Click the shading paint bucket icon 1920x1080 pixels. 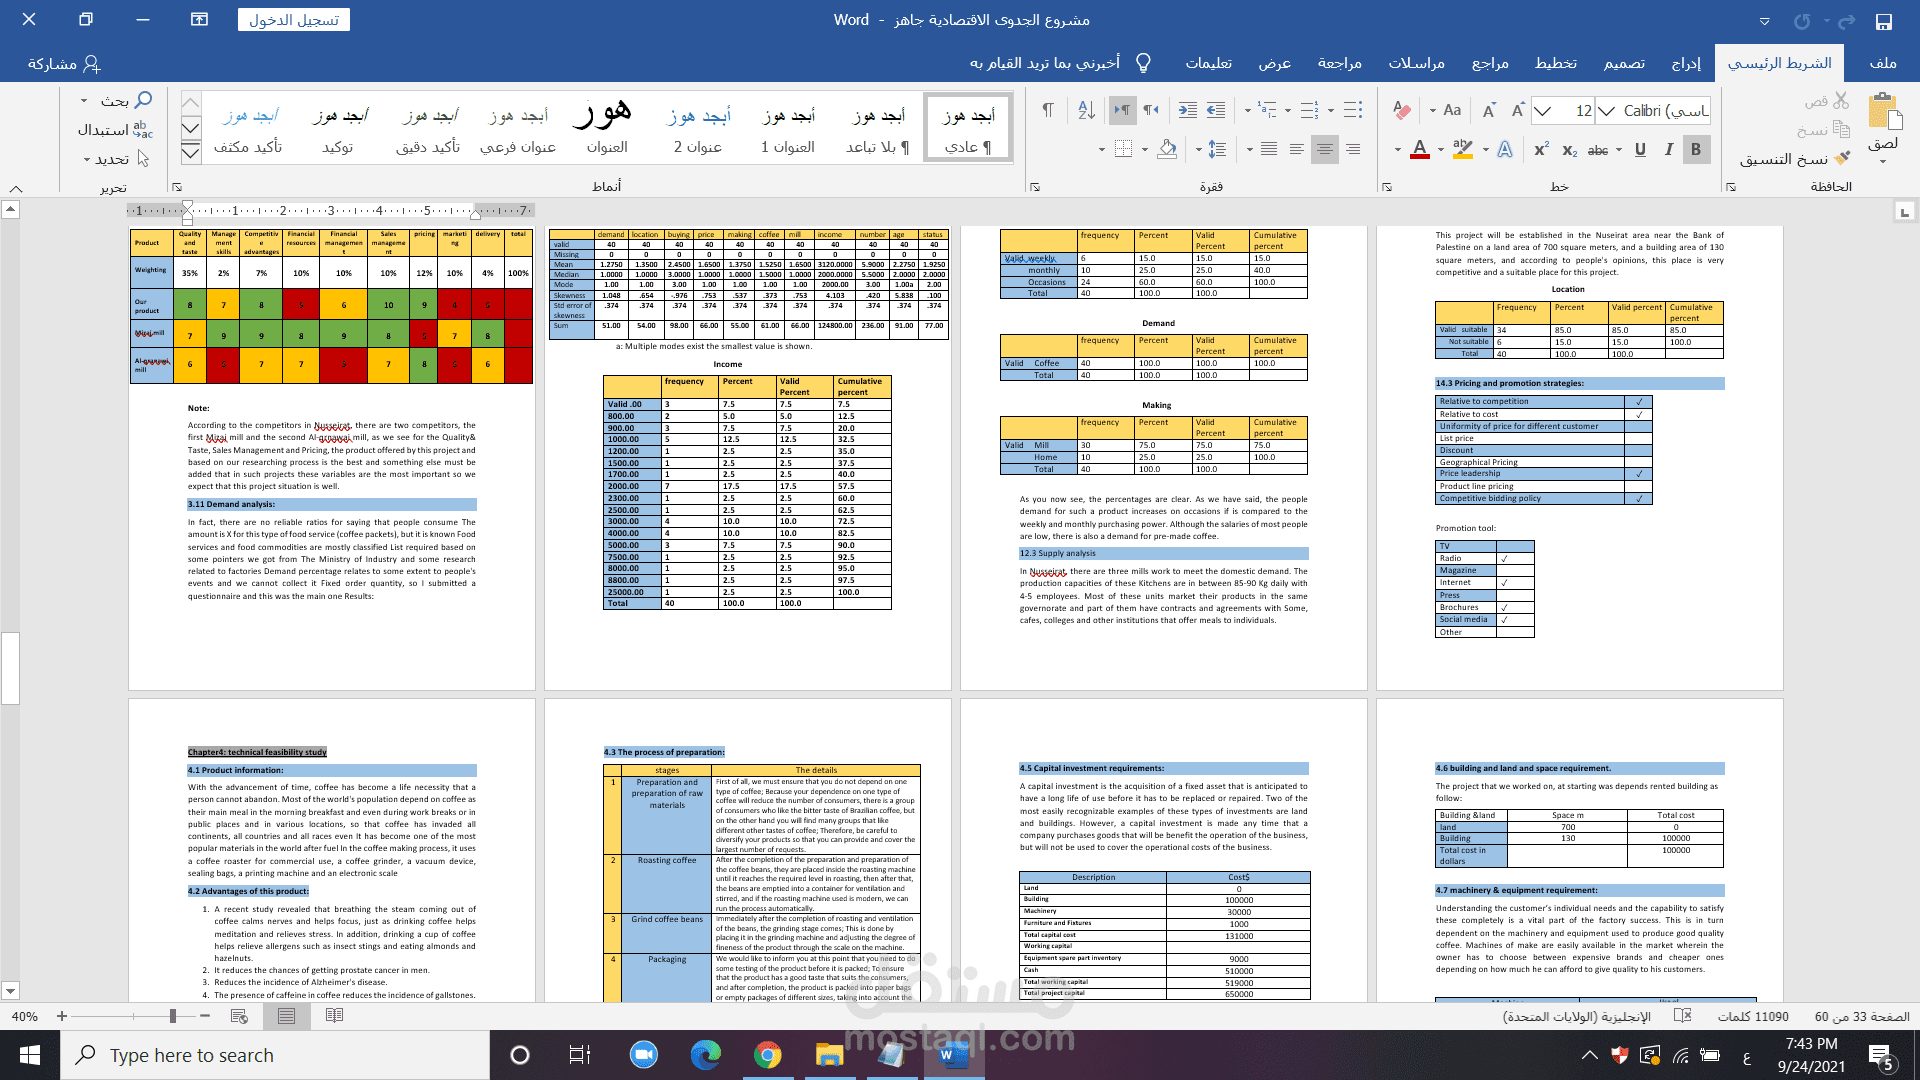[x=1167, y=150]
